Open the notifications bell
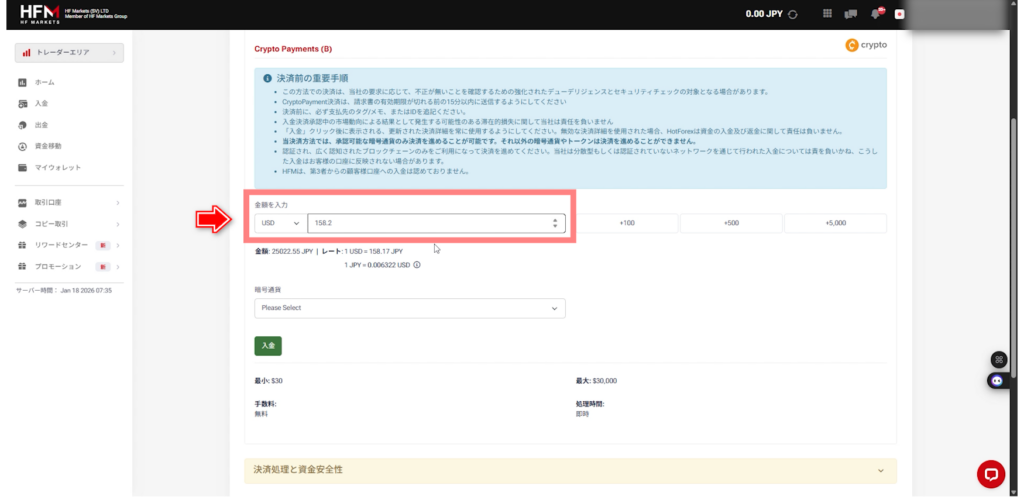This screenshot has width=1024, height=503. click(x=877, y=14)
